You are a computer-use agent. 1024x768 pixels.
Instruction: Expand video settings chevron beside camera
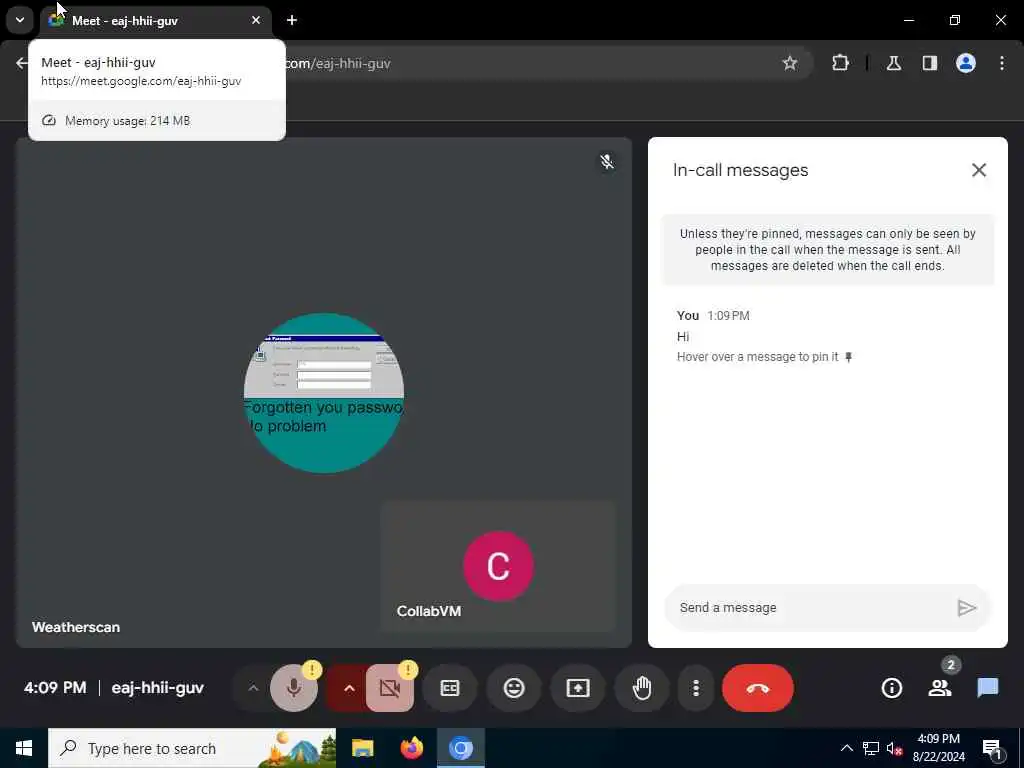click(x=349, y=688)
